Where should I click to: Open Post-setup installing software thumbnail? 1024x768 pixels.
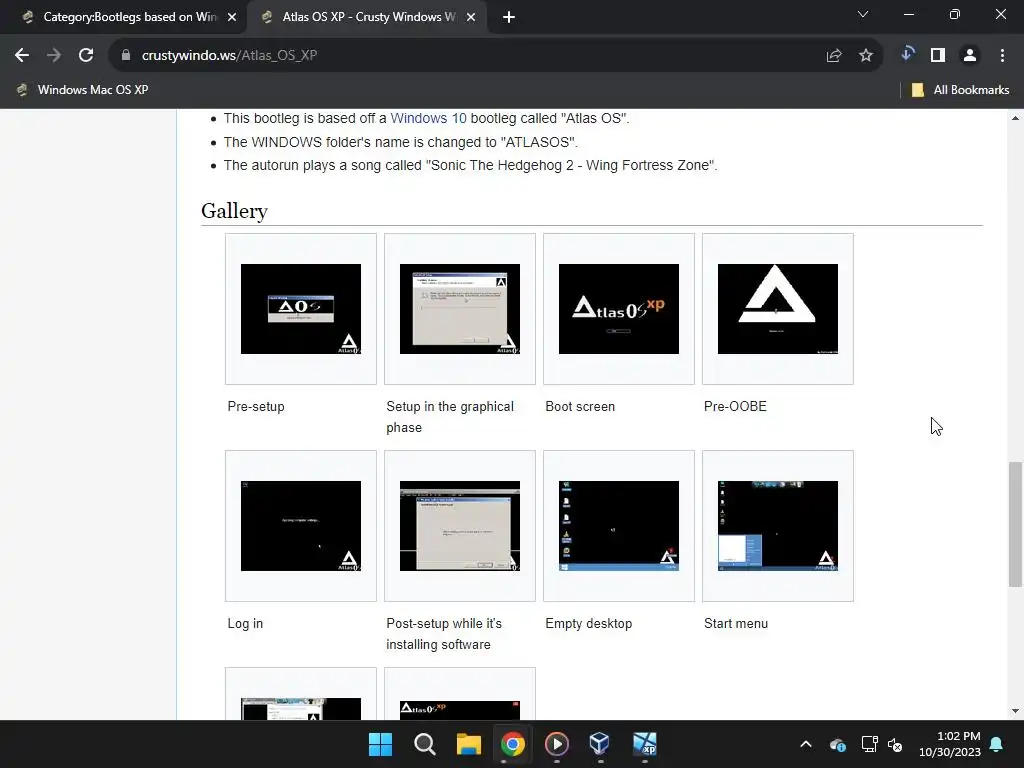pos(460,526)
